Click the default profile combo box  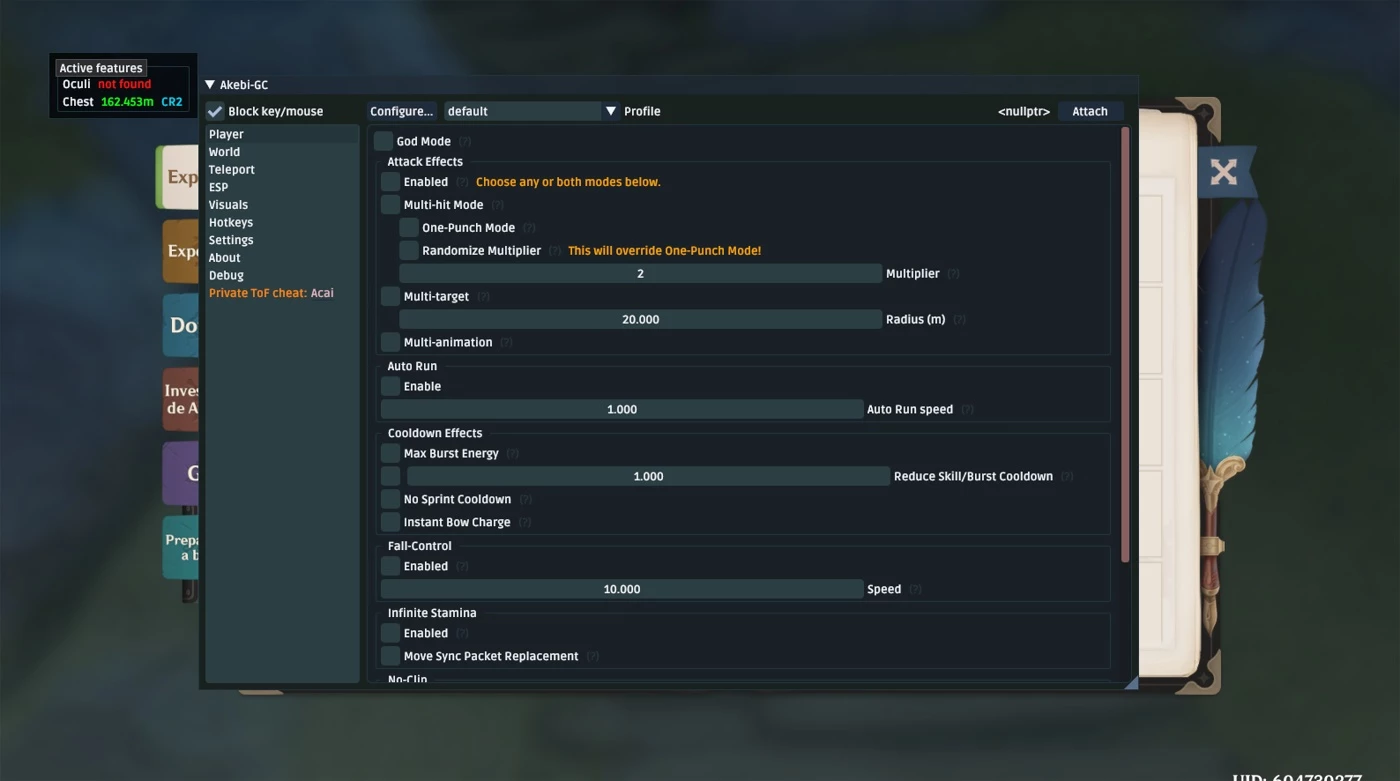pyautogui.click(x=522, y=111)
